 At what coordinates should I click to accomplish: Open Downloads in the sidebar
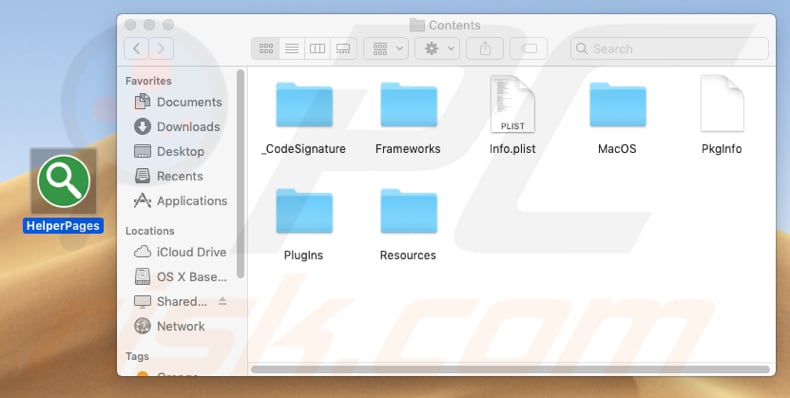pos(177,127)
